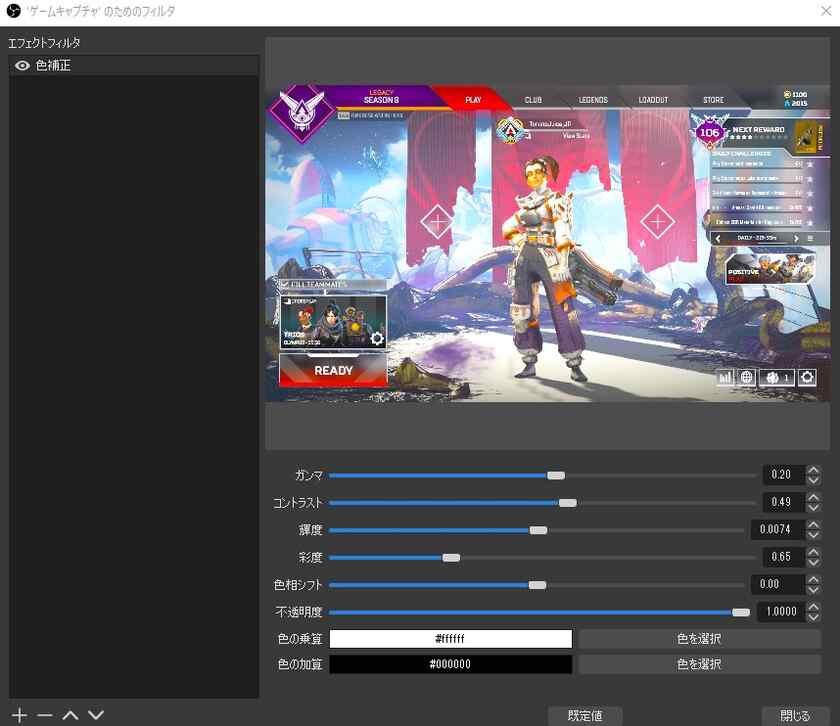Adjust the ガンマ slider
The height and width of the screenshot is (726, 840).
pos(556,475)
